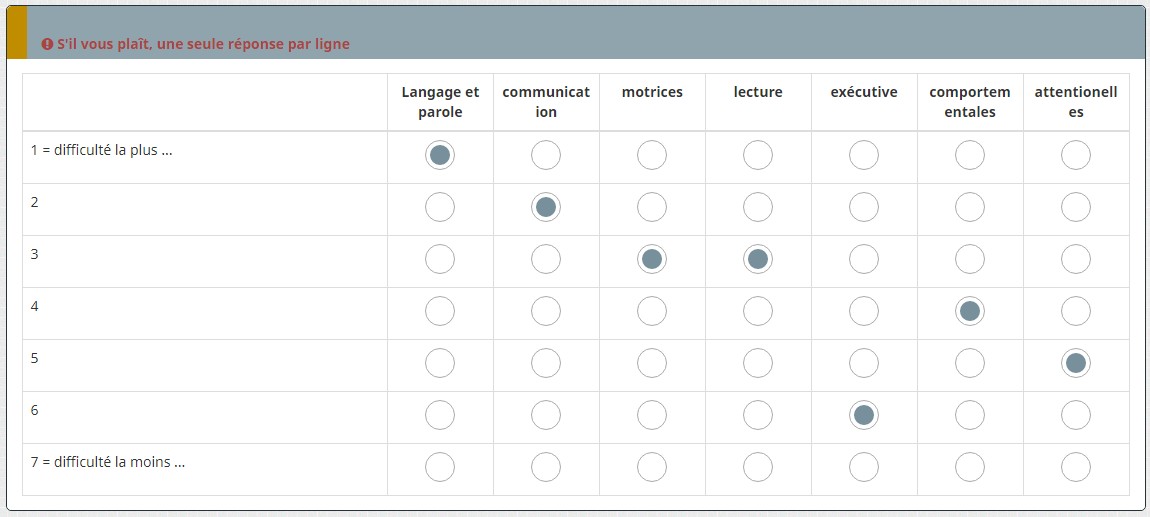Pick 'lecture' radio in row 5

(x=758, y=363)
